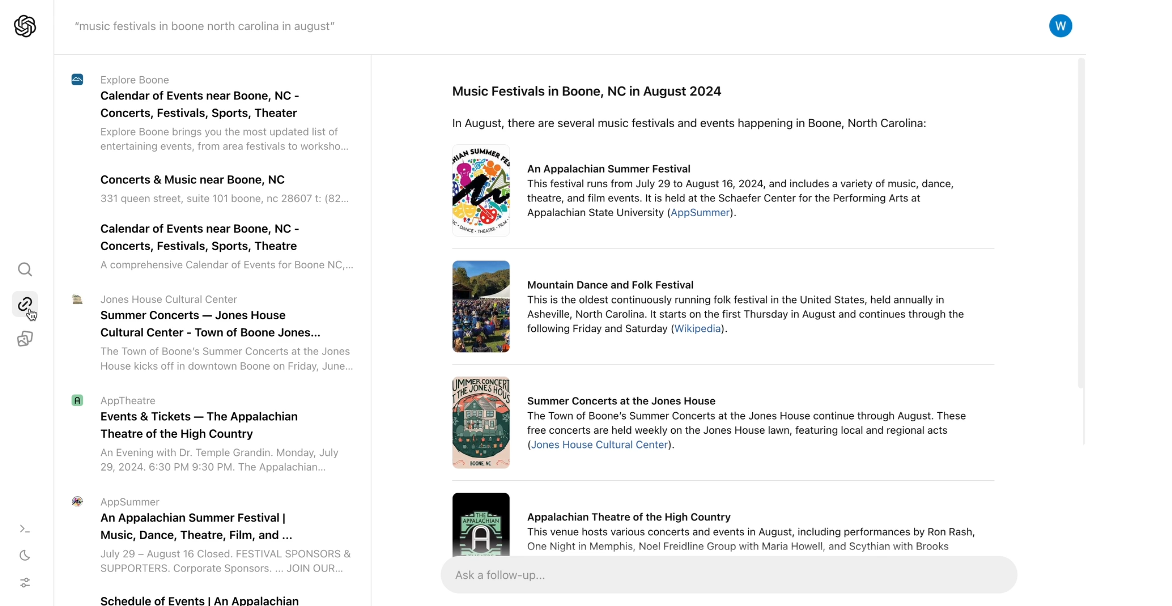Image resolution: width=1172 pixels, height=606 pixels.
Task: Follow the Wikipedia citation link
Action: (698, 328)
